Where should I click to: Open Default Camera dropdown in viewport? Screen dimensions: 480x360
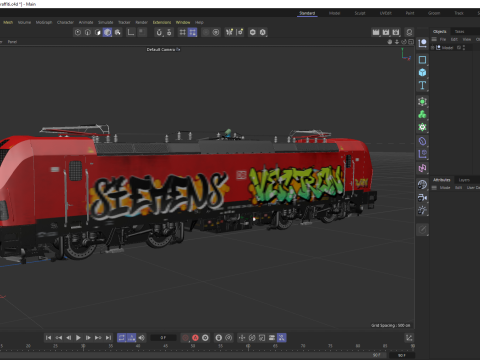click(x=163, y=49)
